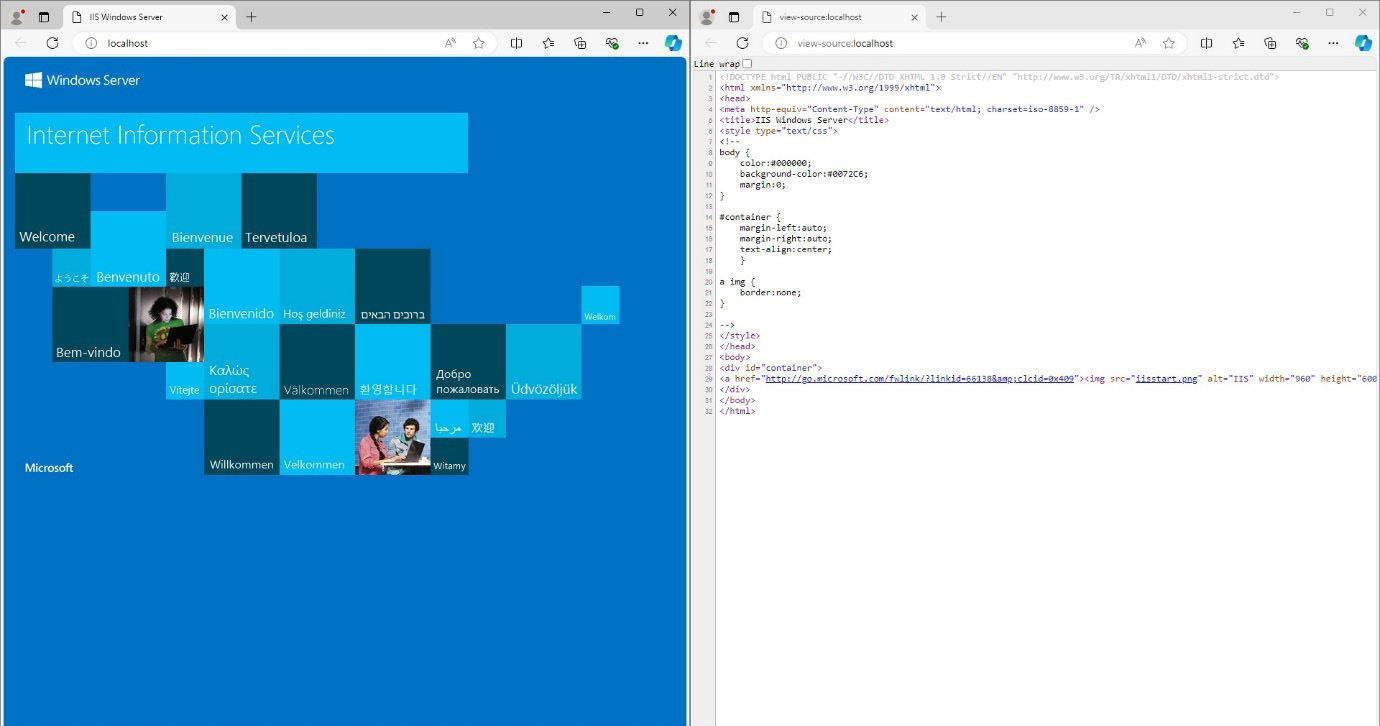Viewport: 1380px width, 726px height.
Task: Open Collections in IIS Windows Server window
Action: pos(580,43)
